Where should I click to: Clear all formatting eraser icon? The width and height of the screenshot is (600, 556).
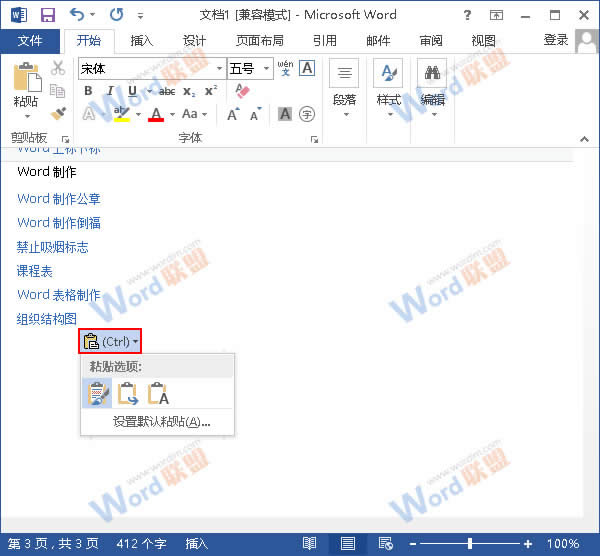(x=242, y=91)
